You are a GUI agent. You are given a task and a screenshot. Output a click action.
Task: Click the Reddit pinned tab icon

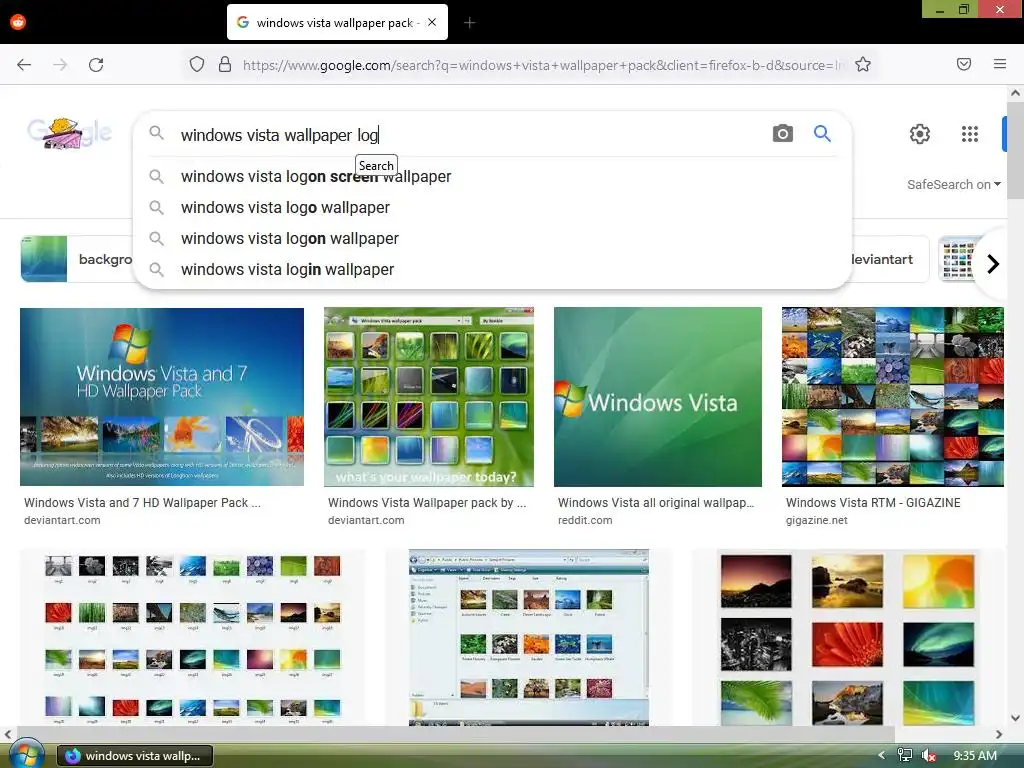tap(18, 22)
